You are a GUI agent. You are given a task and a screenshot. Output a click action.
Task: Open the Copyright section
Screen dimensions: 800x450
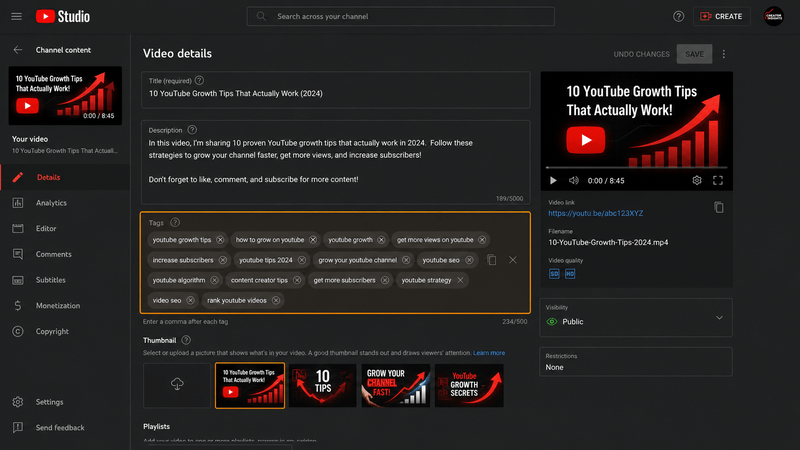click(x=65, y=331)
